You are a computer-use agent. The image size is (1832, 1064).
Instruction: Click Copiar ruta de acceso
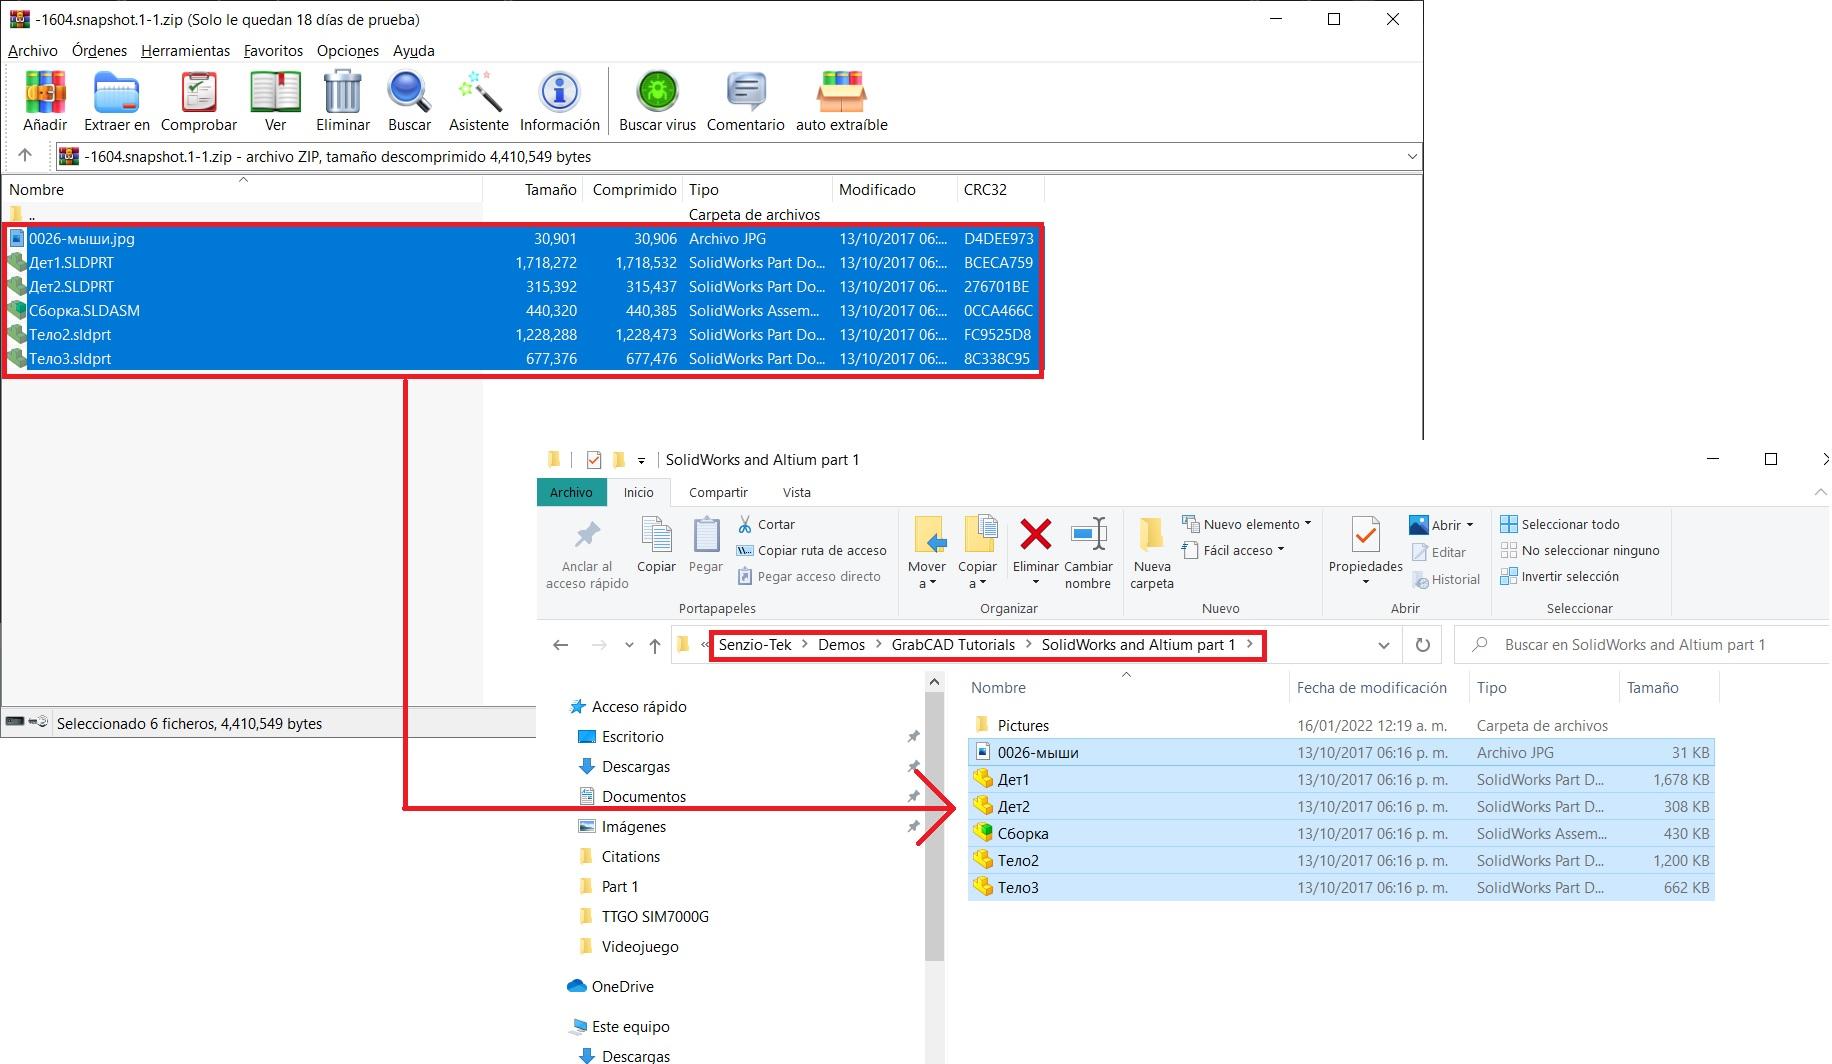[x=811, y=550]
